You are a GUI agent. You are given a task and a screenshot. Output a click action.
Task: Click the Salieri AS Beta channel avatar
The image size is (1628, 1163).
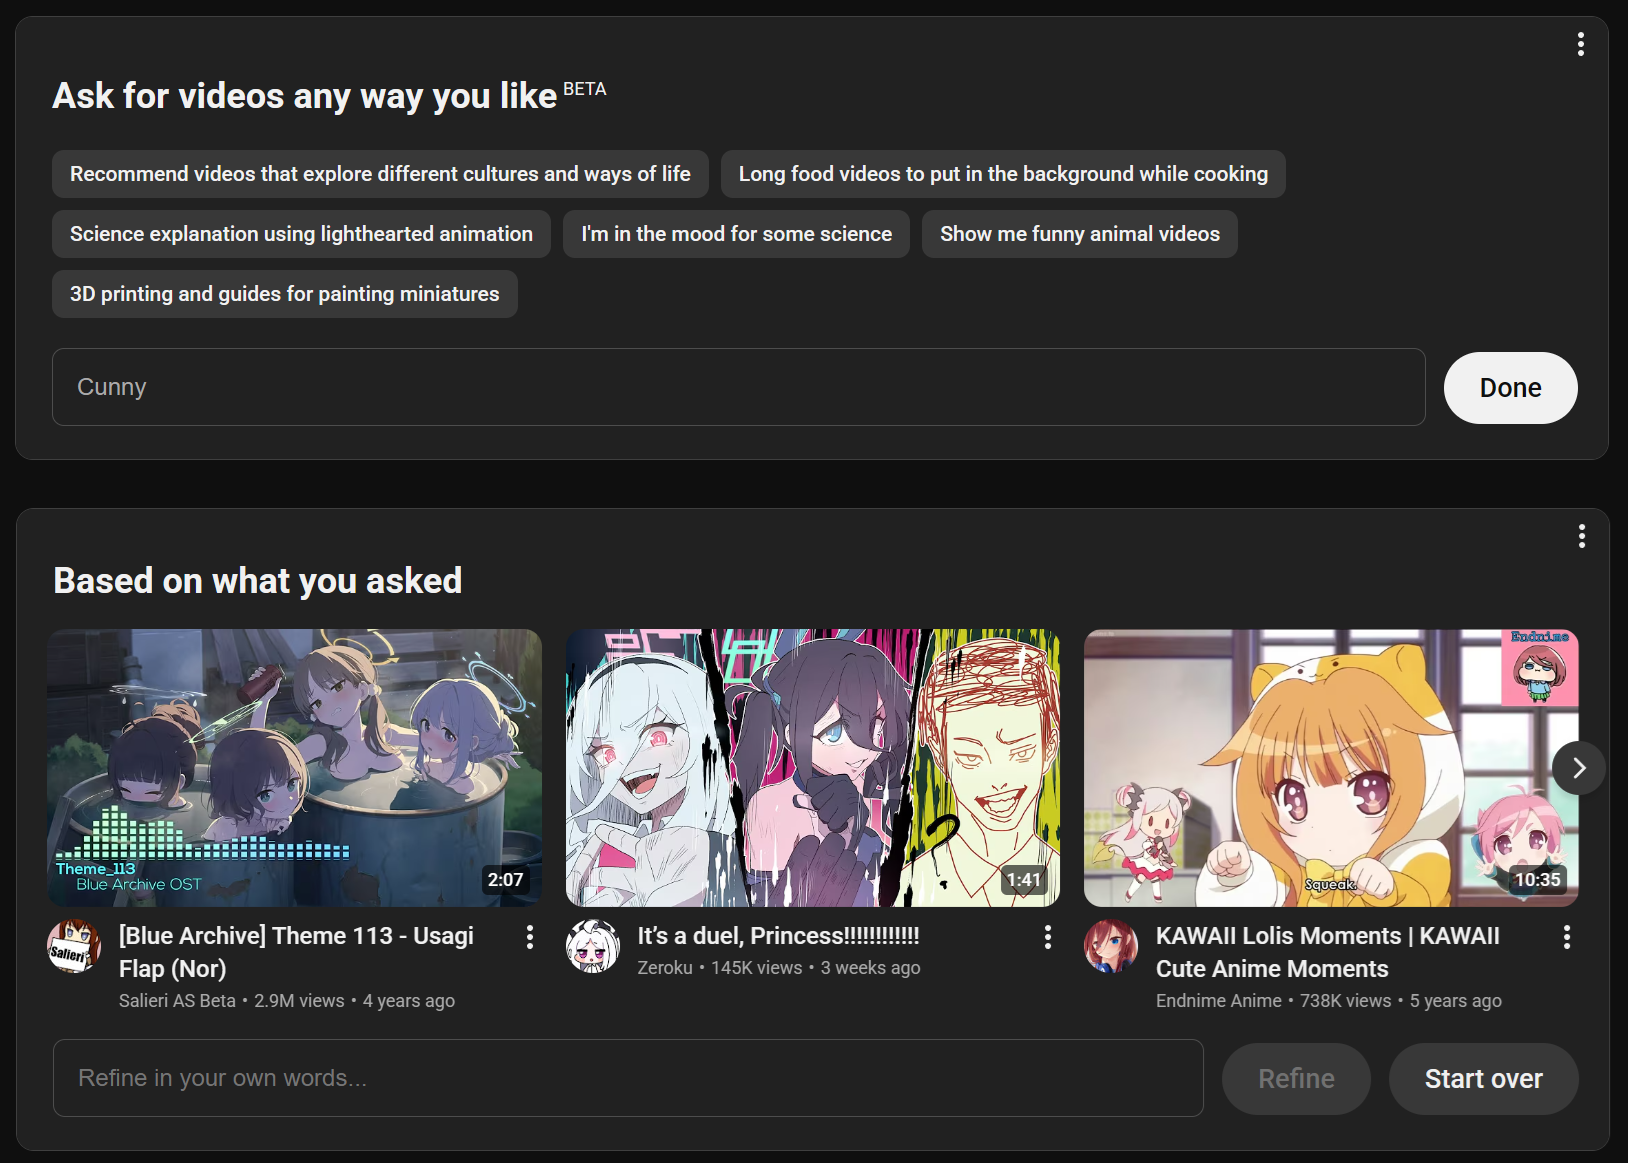(x=74, y=946)
